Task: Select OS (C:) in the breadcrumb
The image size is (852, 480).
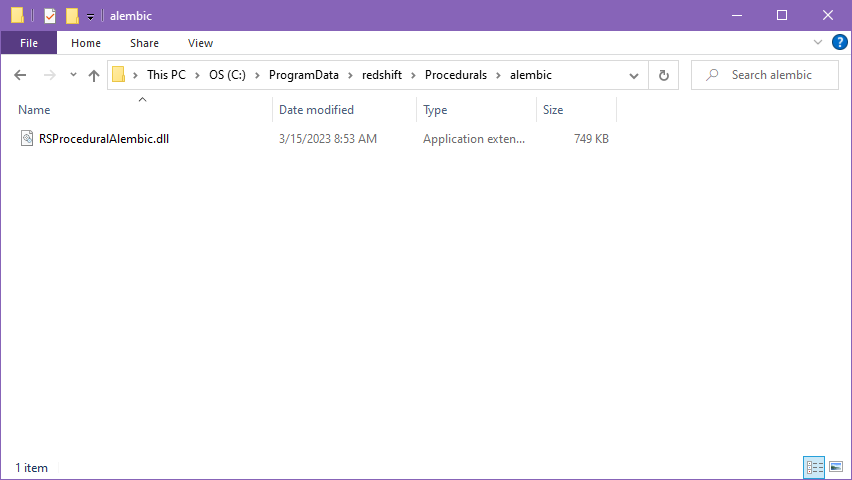Action: [227, 75]
